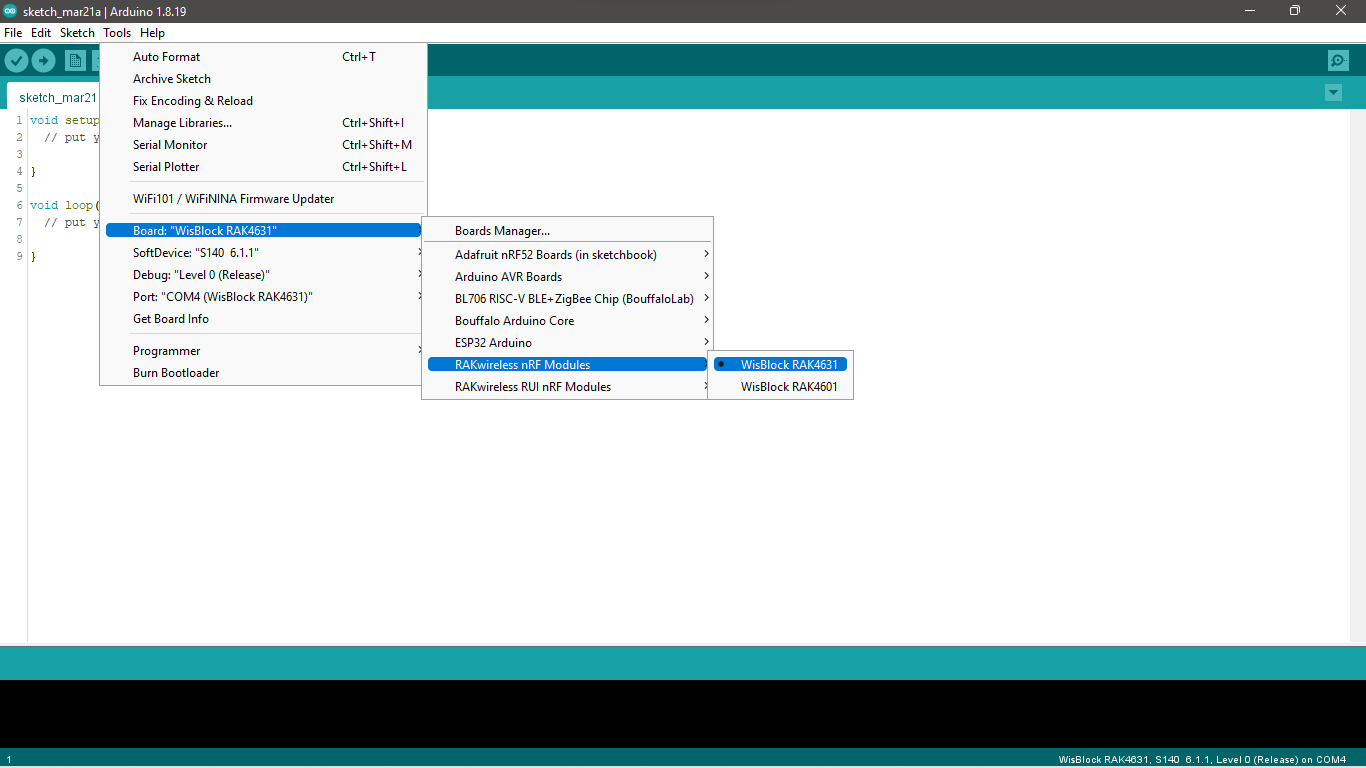Expand Board: "WisBlock RAK4631" submenu

click(263, 231)
